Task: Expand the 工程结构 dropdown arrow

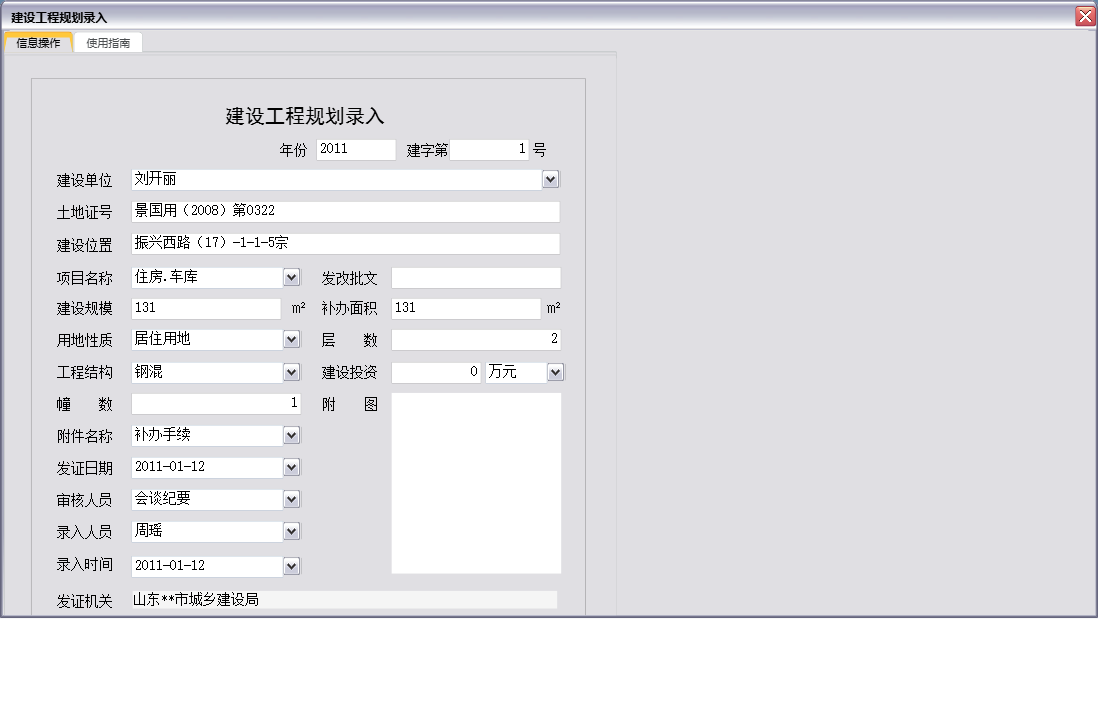Action: tap(290, 371)
